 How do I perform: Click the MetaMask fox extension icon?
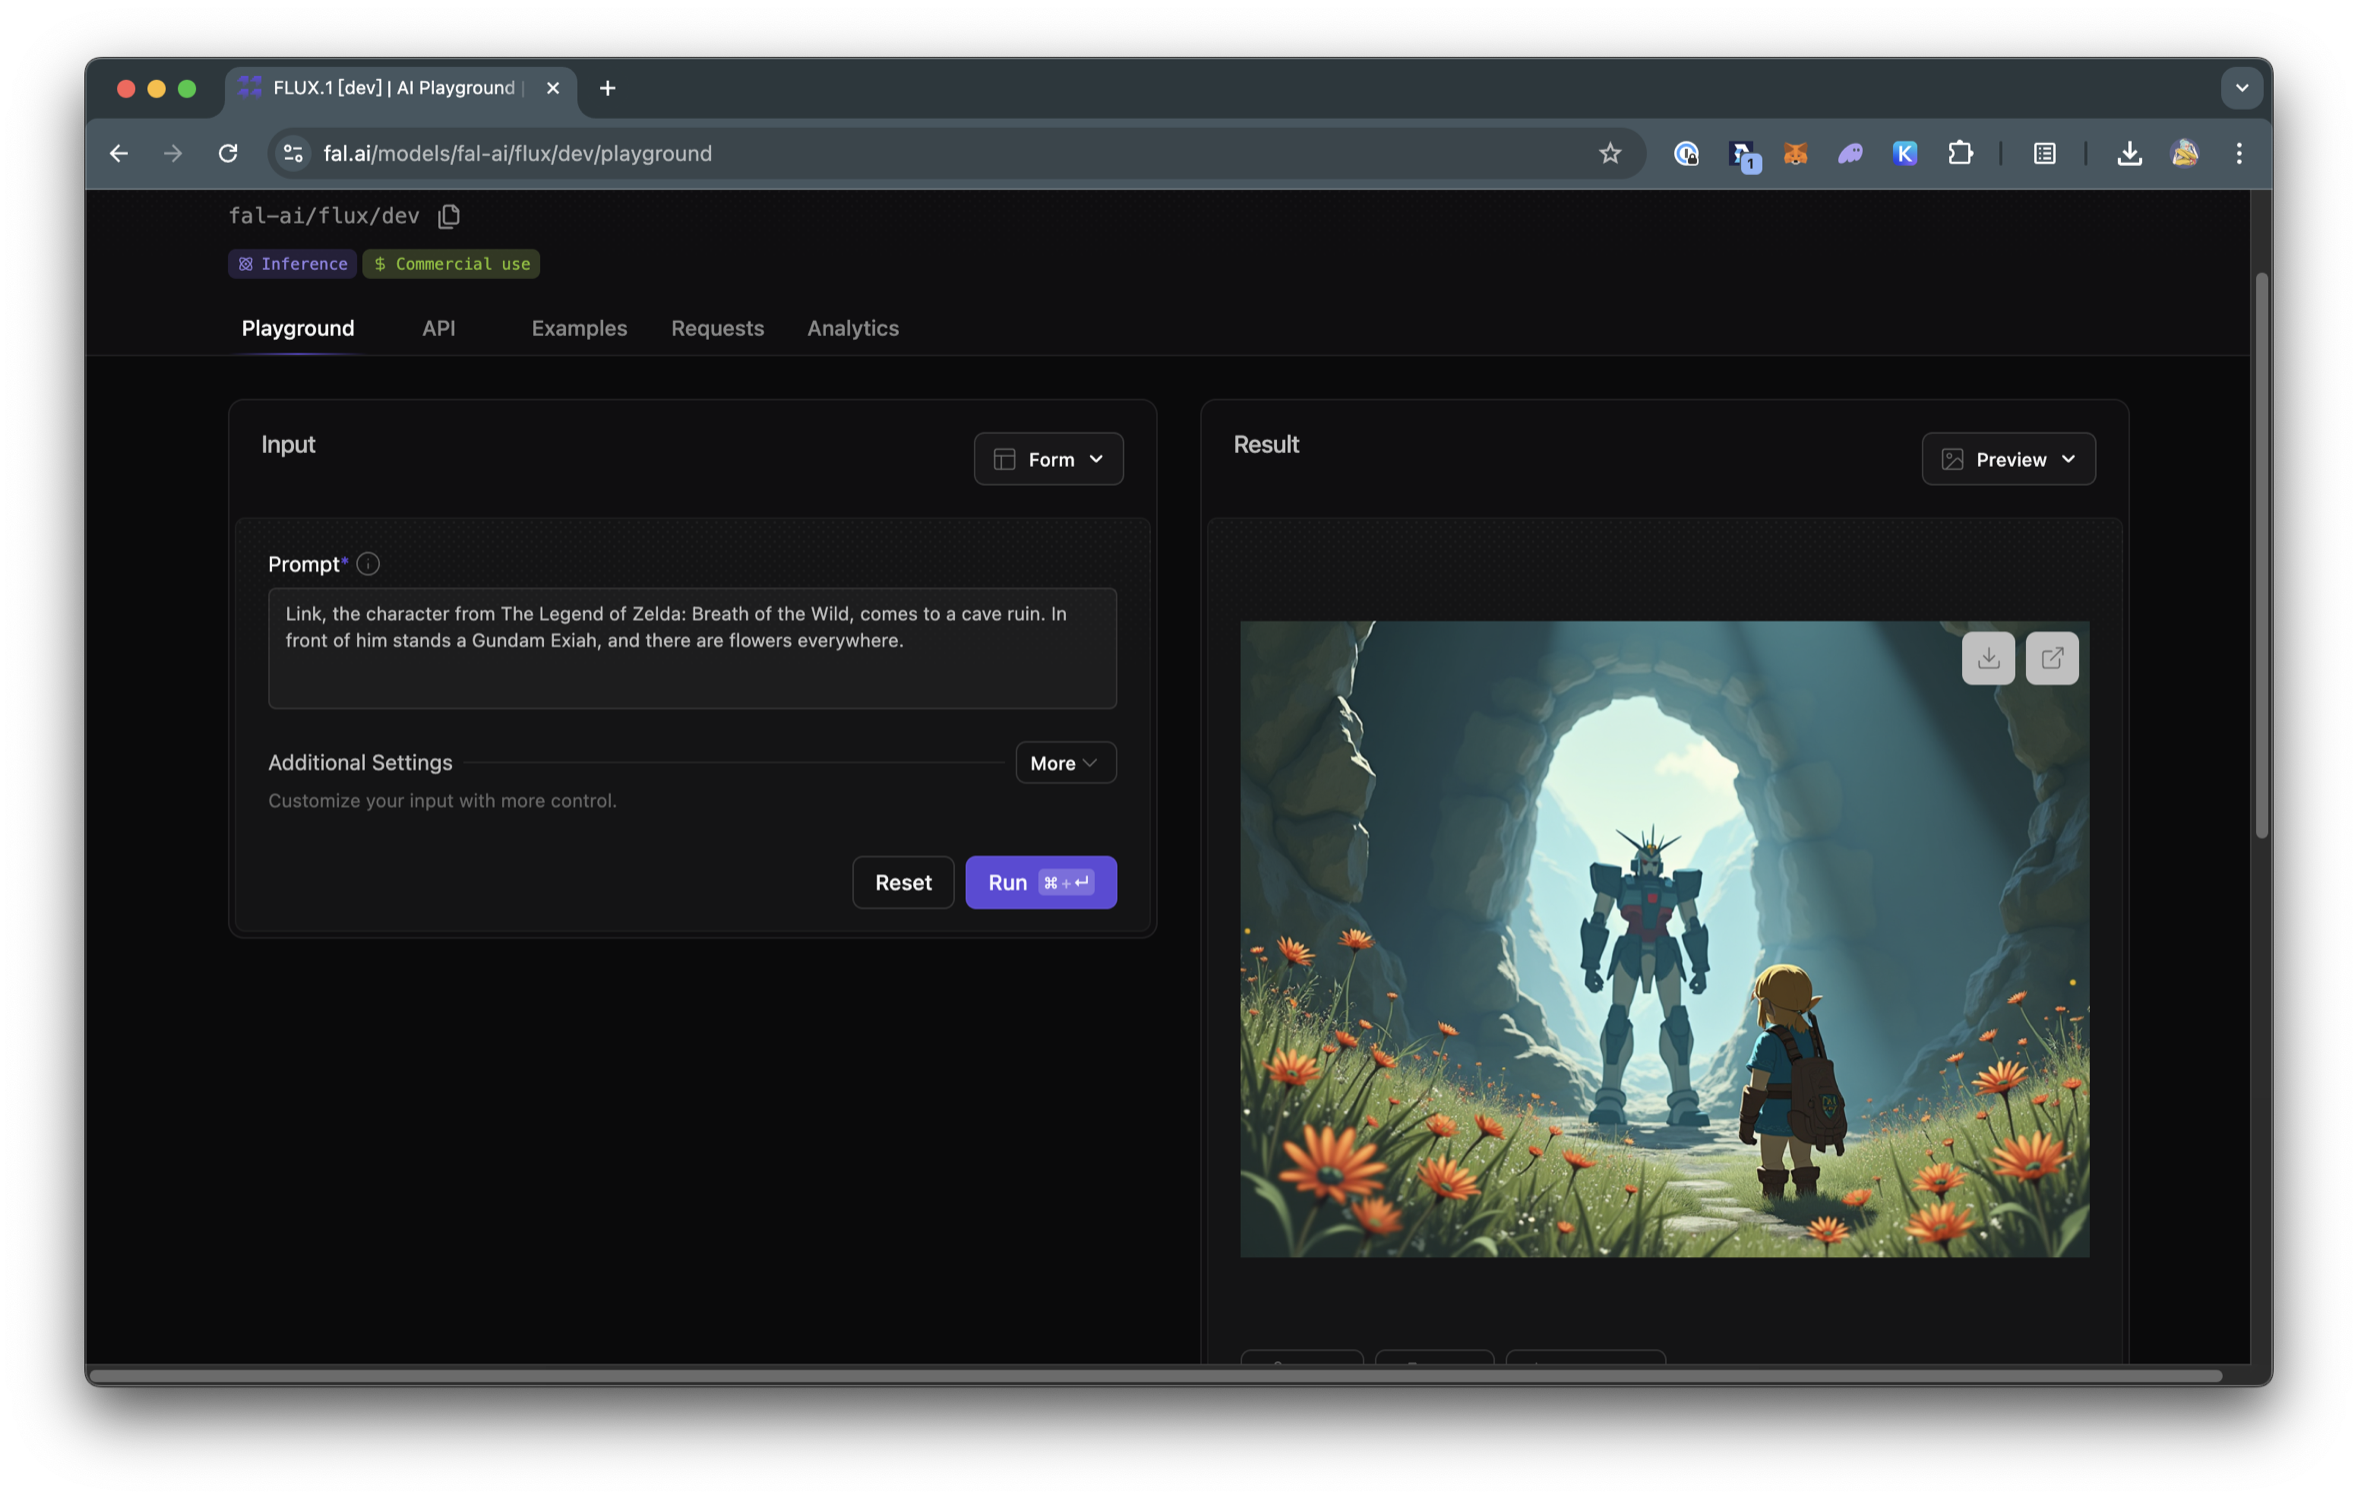tap(1795, 153)
